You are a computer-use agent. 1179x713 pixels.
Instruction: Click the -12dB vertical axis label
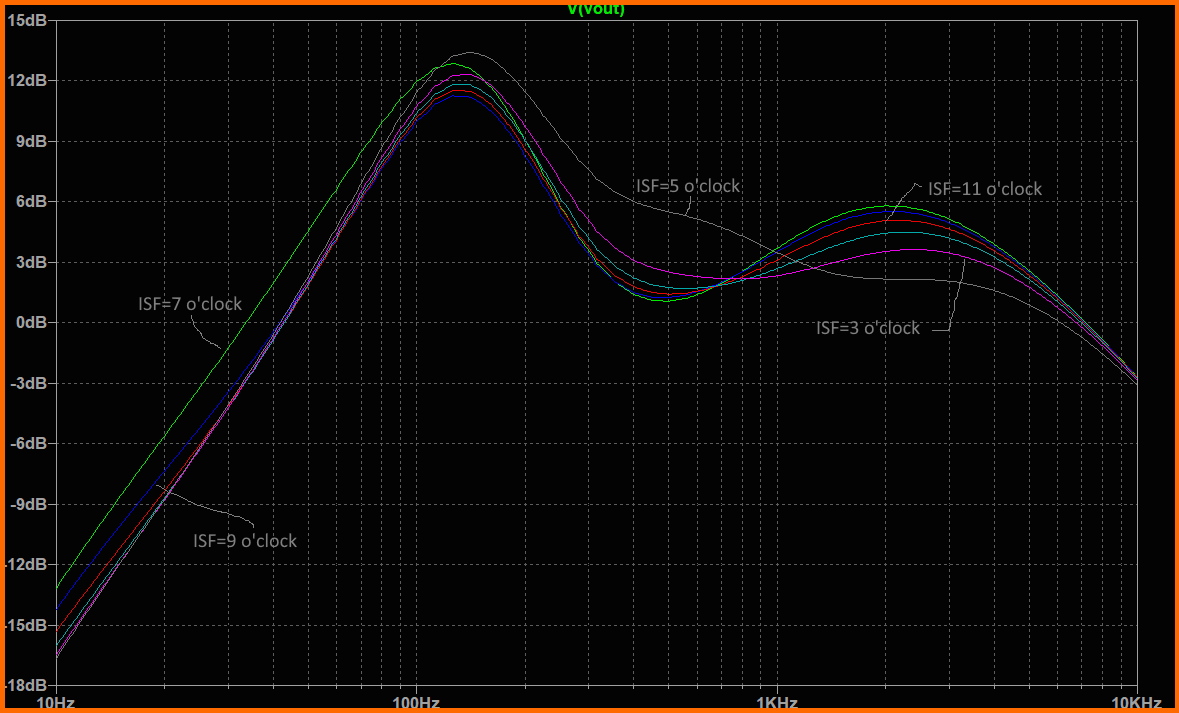pyautogui.click(x=28, y=564)
